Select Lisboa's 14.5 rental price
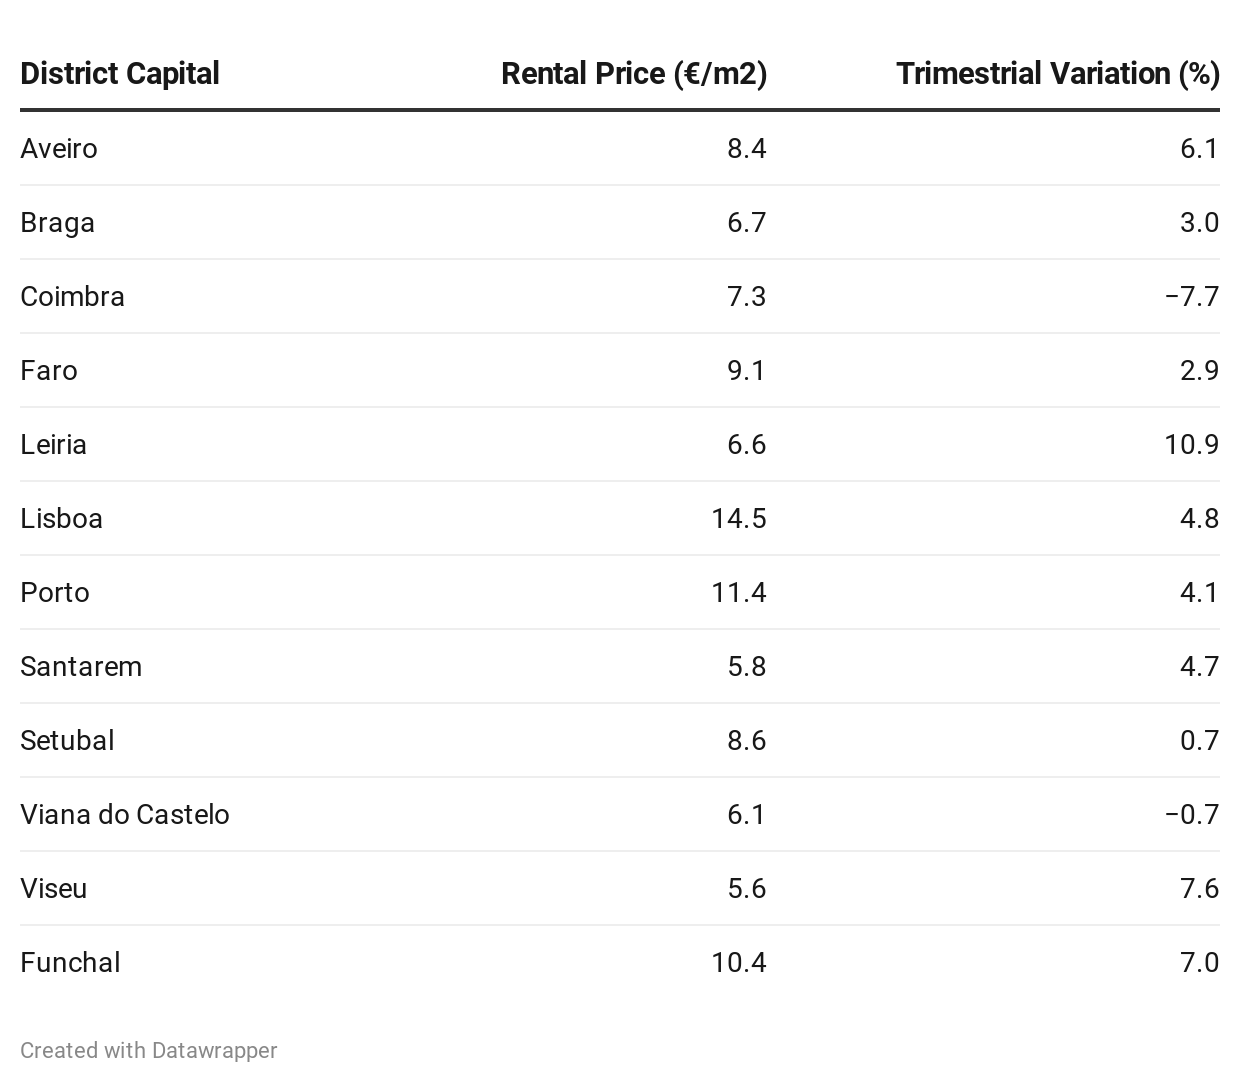The image size is (1240, 1084). pyautogui.click(x=739, y=519)
